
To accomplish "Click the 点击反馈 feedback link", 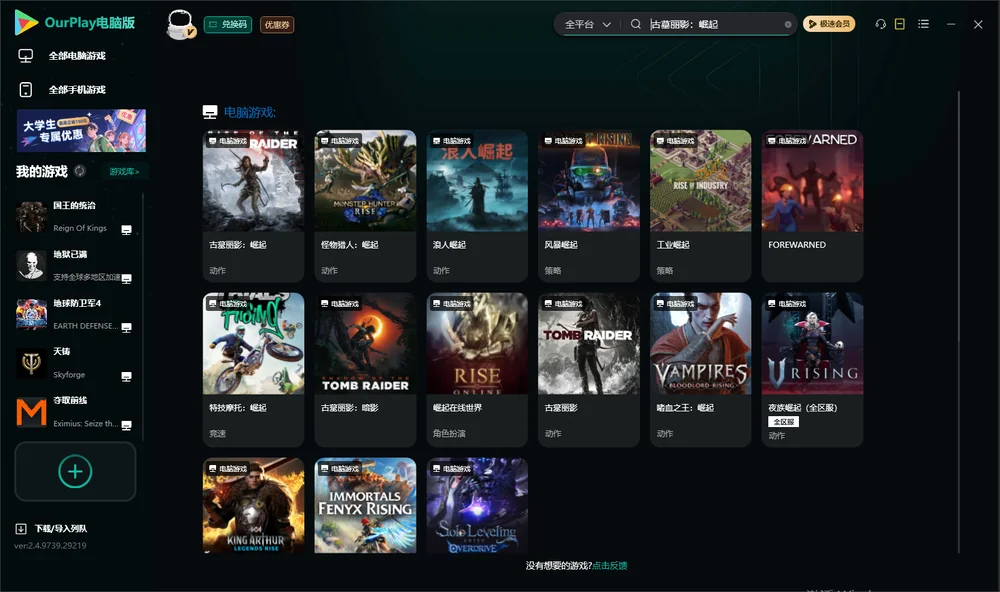I will [610, 566].
